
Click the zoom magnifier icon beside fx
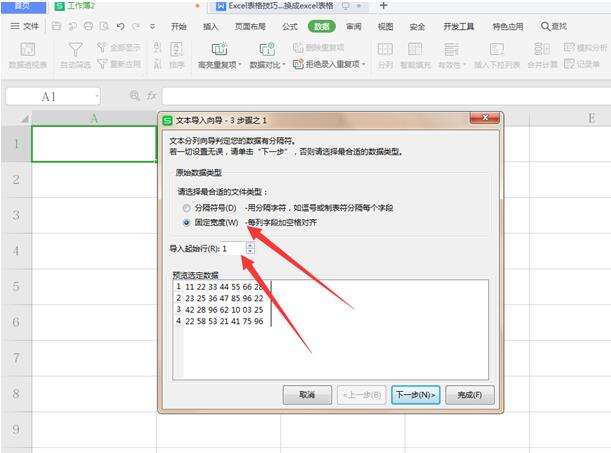coord(135,95)
